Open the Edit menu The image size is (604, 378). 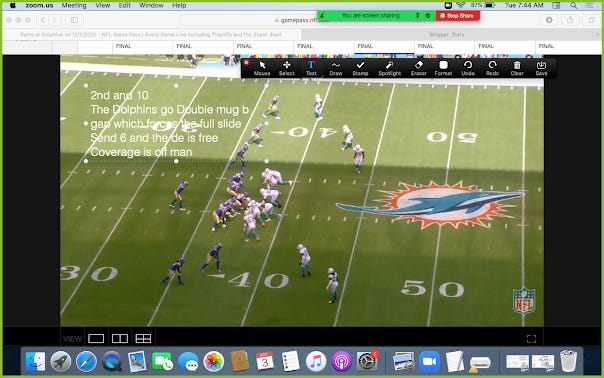pyautogui.click(x=124, y=5)
